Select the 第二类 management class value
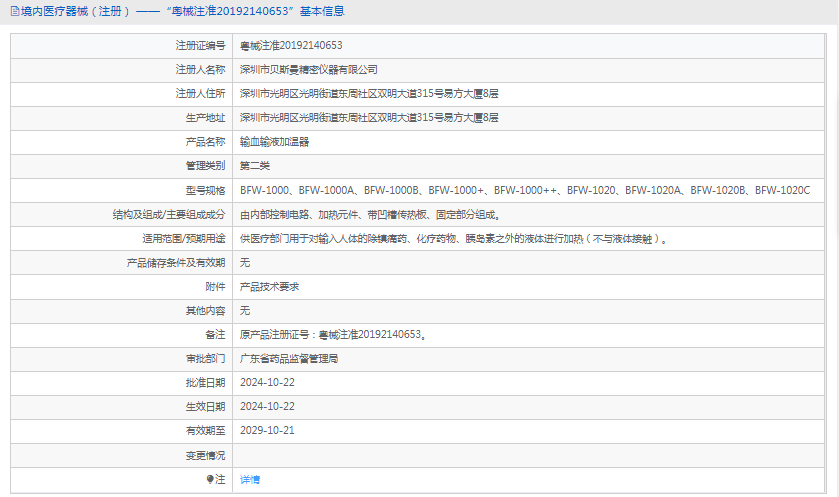This screenshot has height=497, width=839. tap(255, 166)
